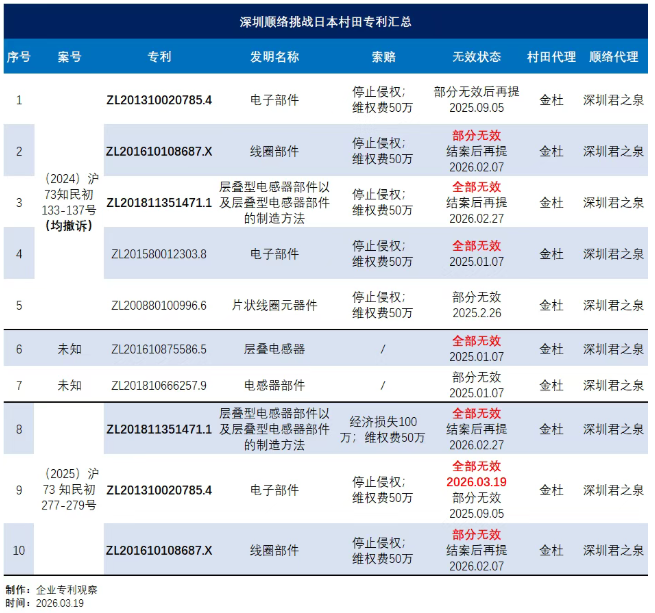Image resolution: width=655 pixels, height=613 pixels.
Task: Click 部分无效 2025.01.07 status in row 7
Action: click(477, 385)
